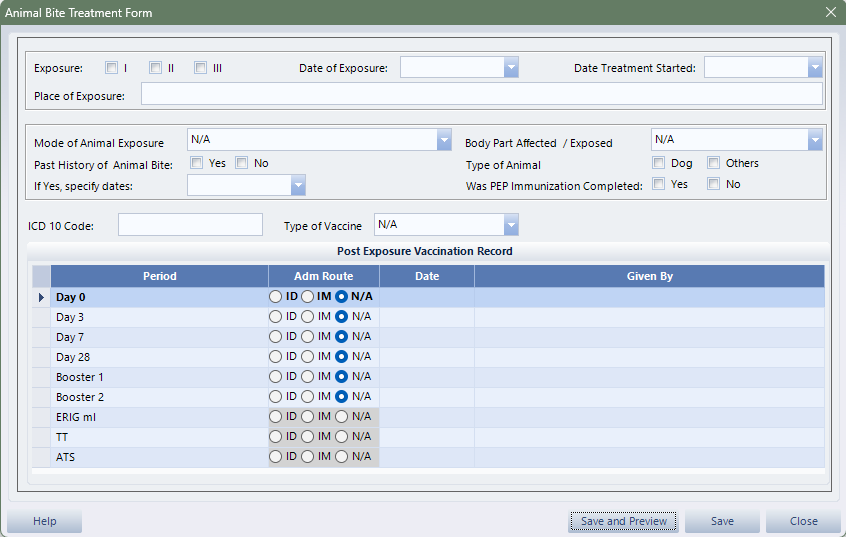Click the Save button

click(x=722, y=521)
